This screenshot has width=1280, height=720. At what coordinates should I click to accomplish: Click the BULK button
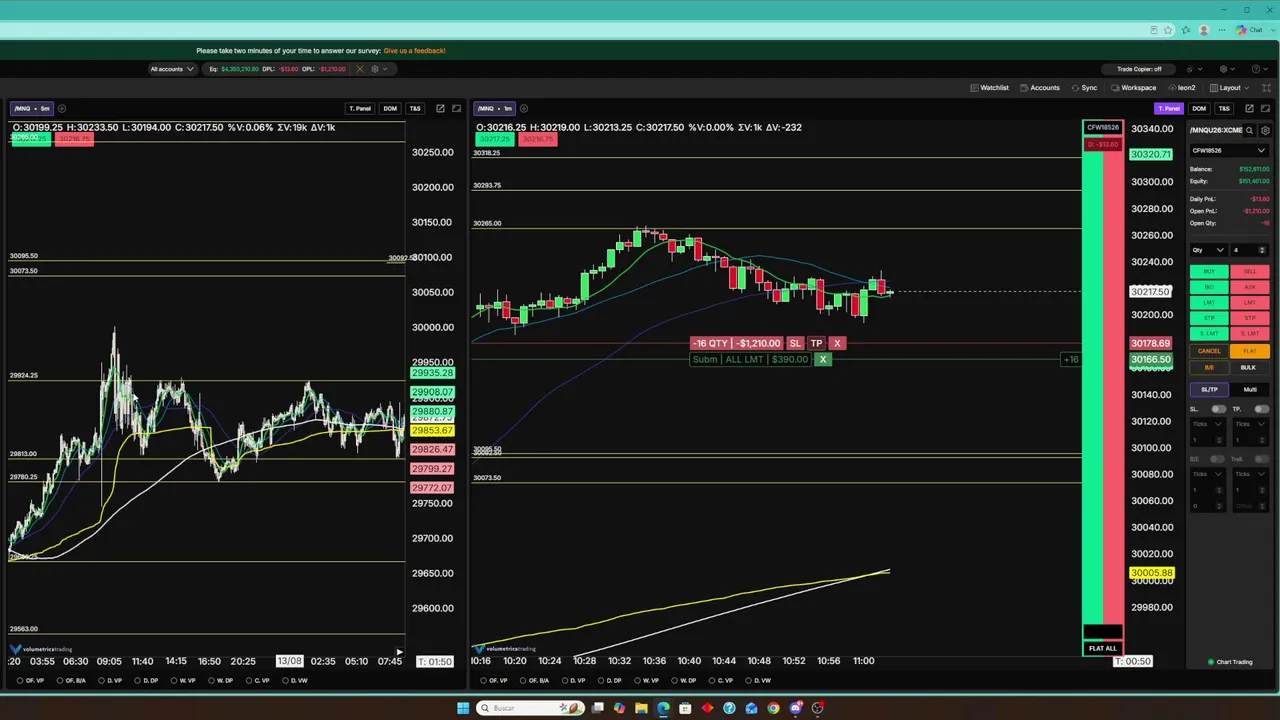pos(1250,367)
